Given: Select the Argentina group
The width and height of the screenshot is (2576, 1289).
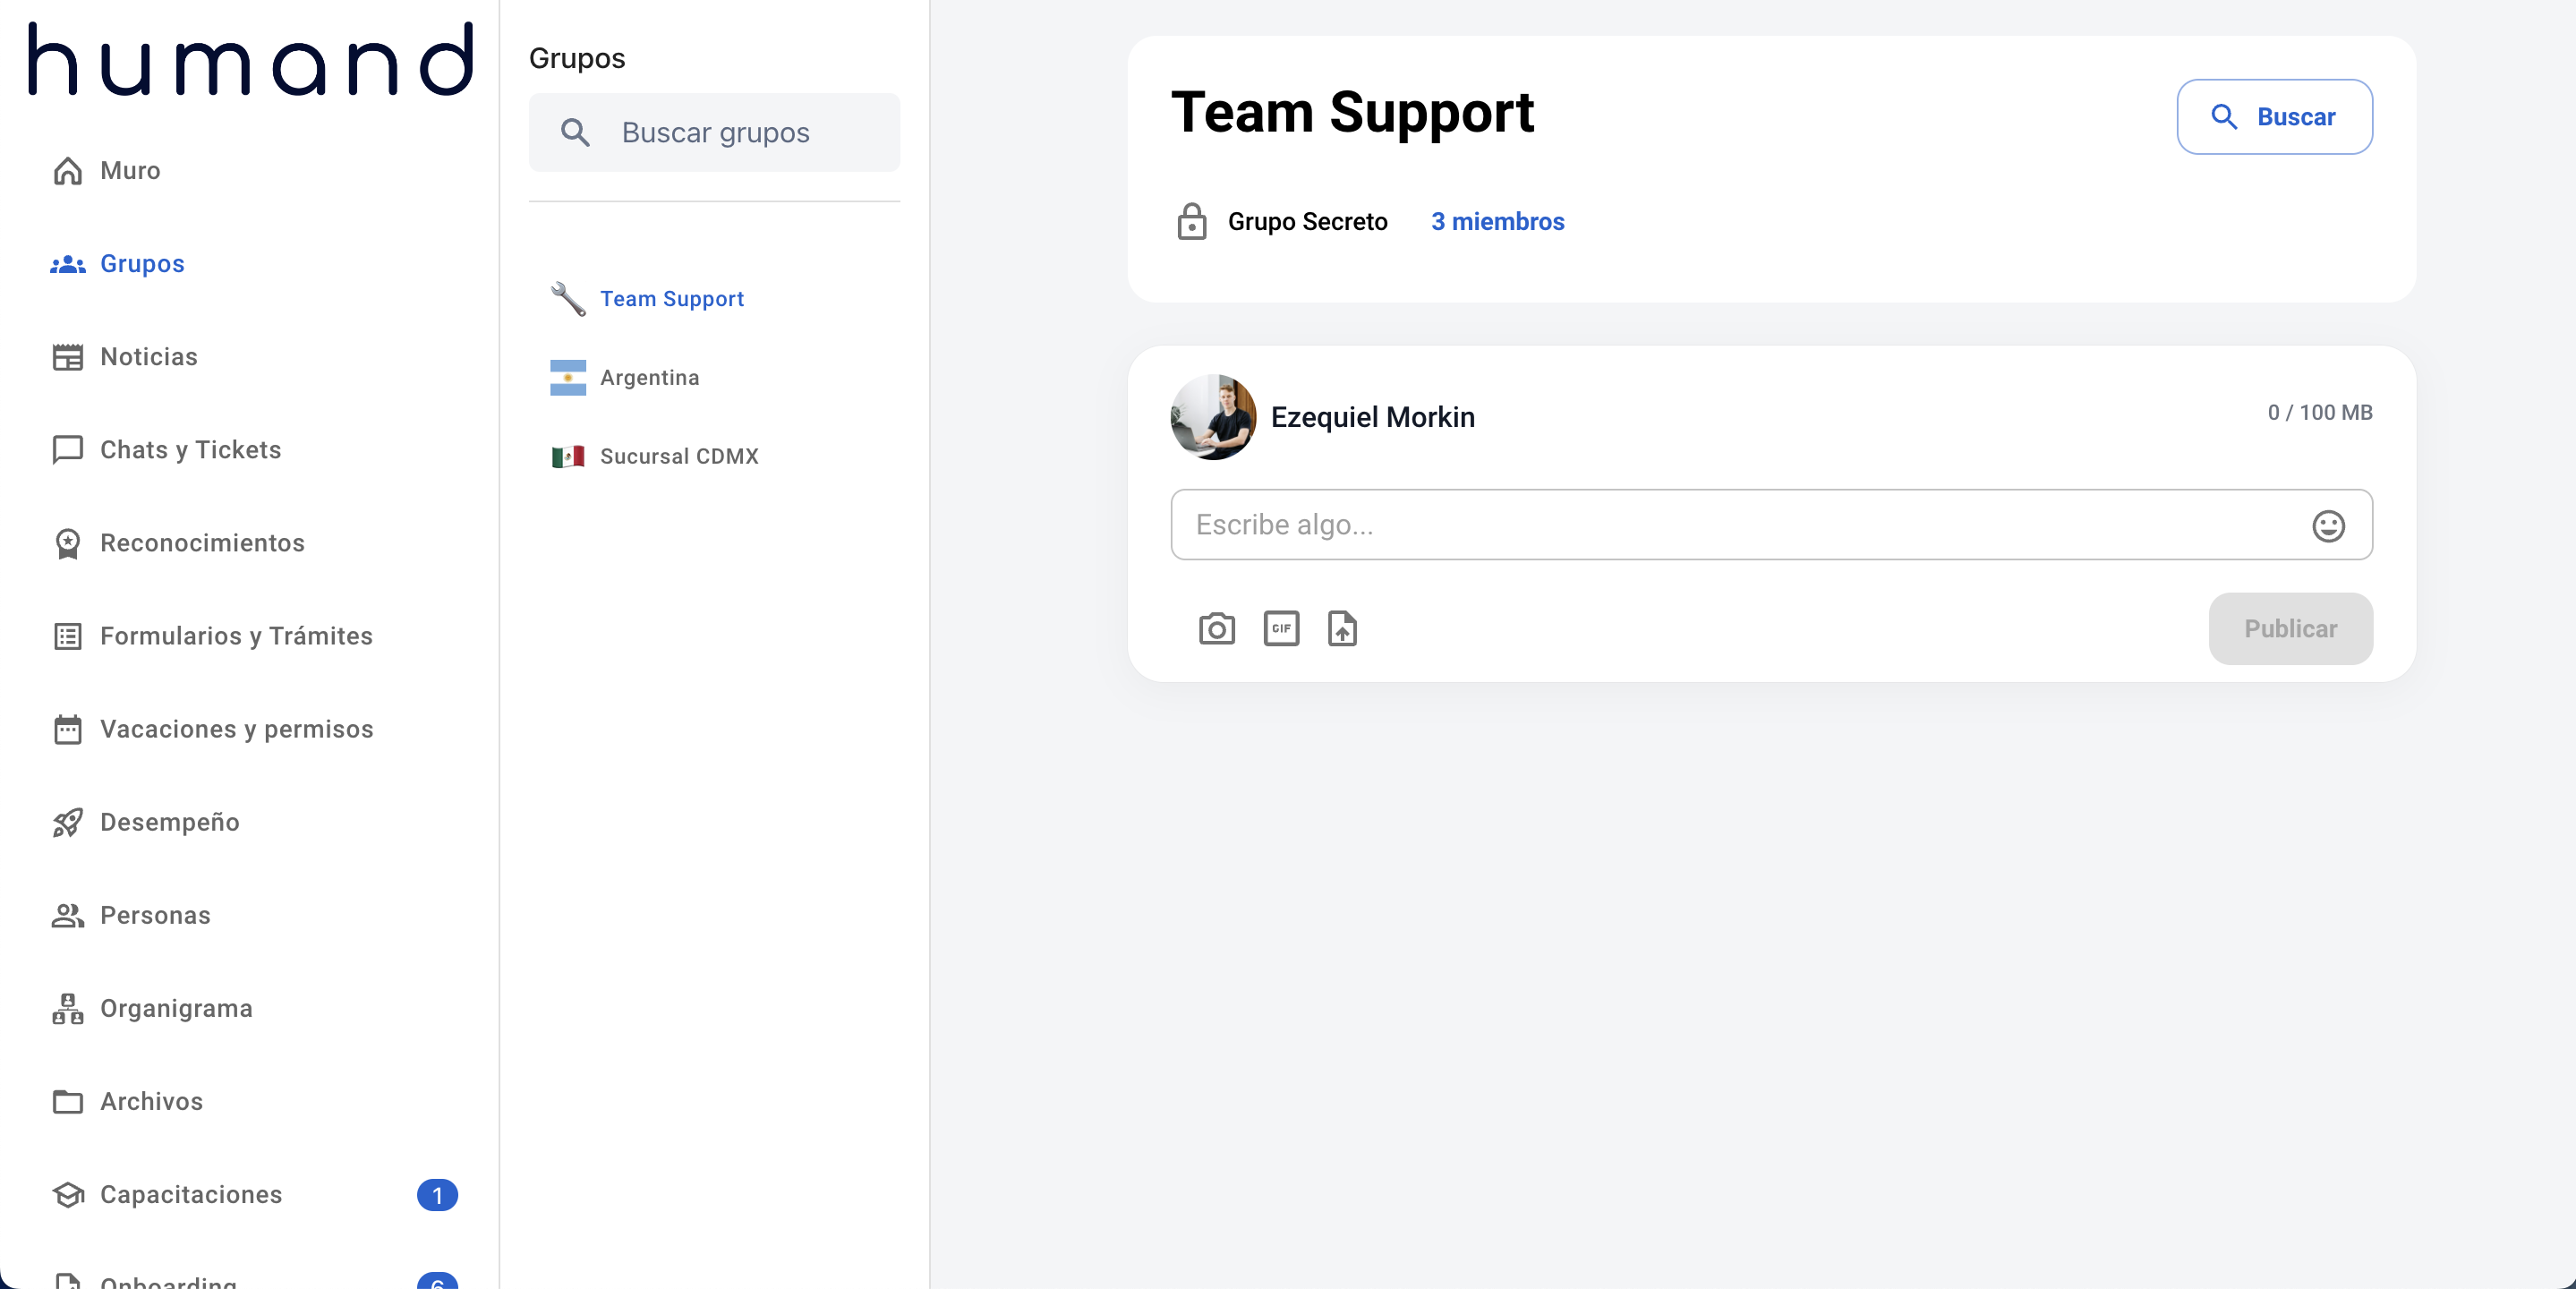Looking at the screenshot, I should coord(649,378).
